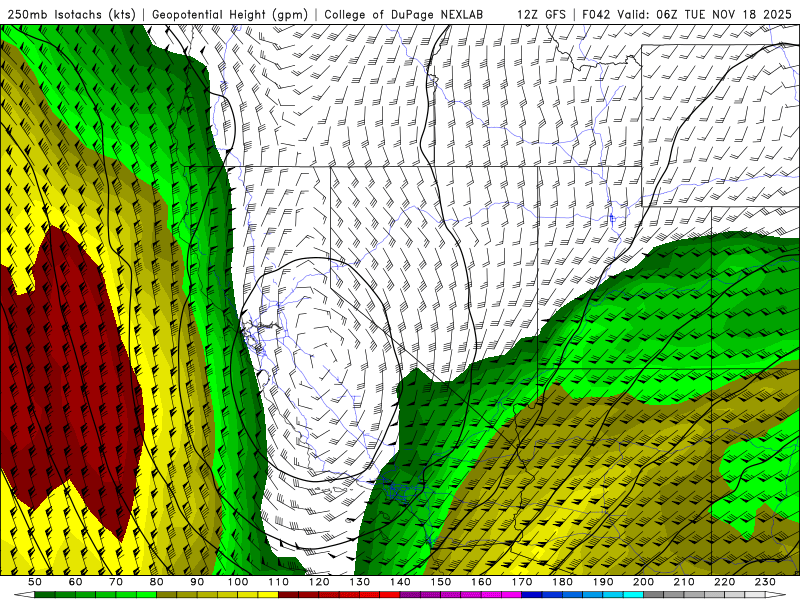Click the 'F042' forecast hour text
This screenshot has width=800, height=600.
coord(596,14)
